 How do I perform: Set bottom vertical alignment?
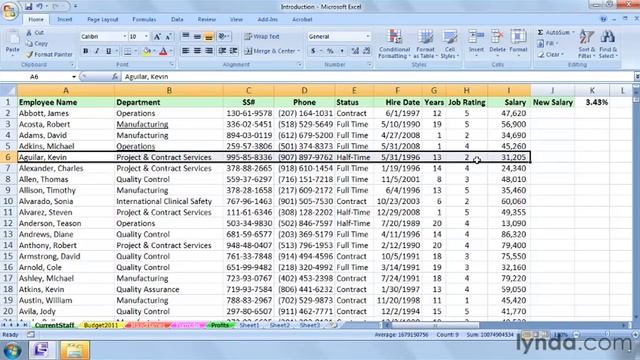click(x=209, y=37)
